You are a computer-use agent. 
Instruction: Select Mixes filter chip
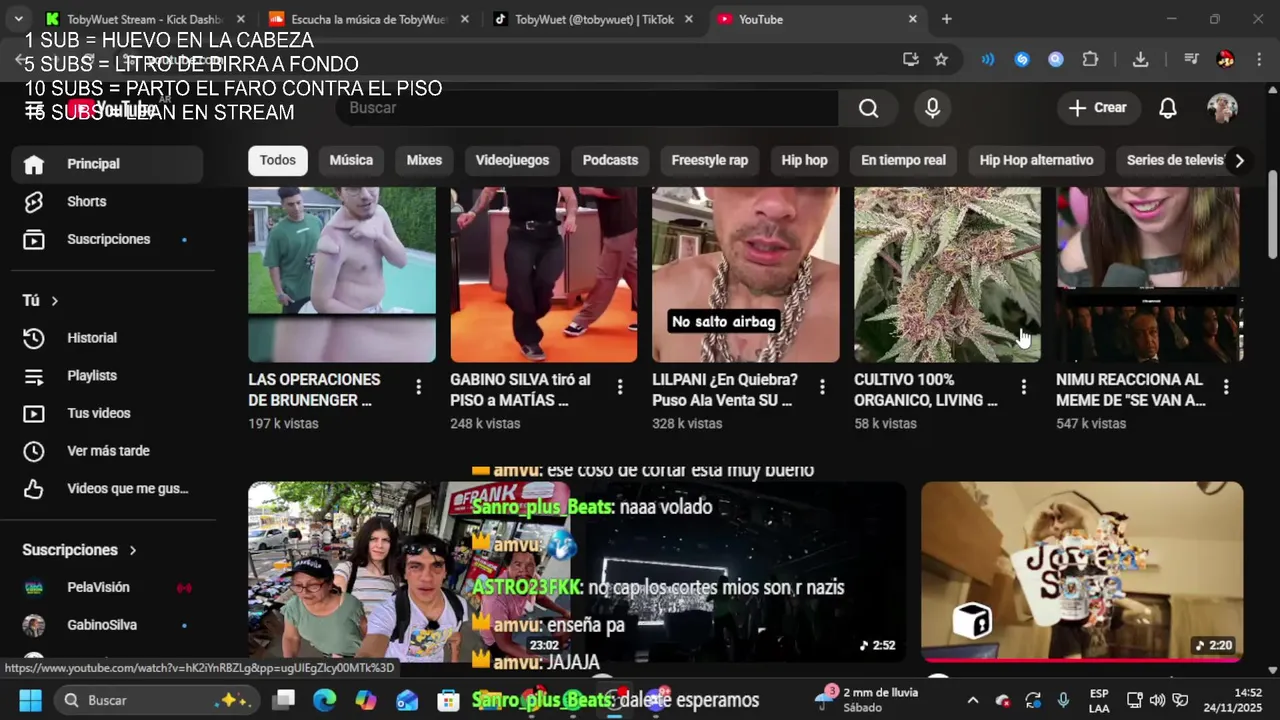(x=424, y=160)
